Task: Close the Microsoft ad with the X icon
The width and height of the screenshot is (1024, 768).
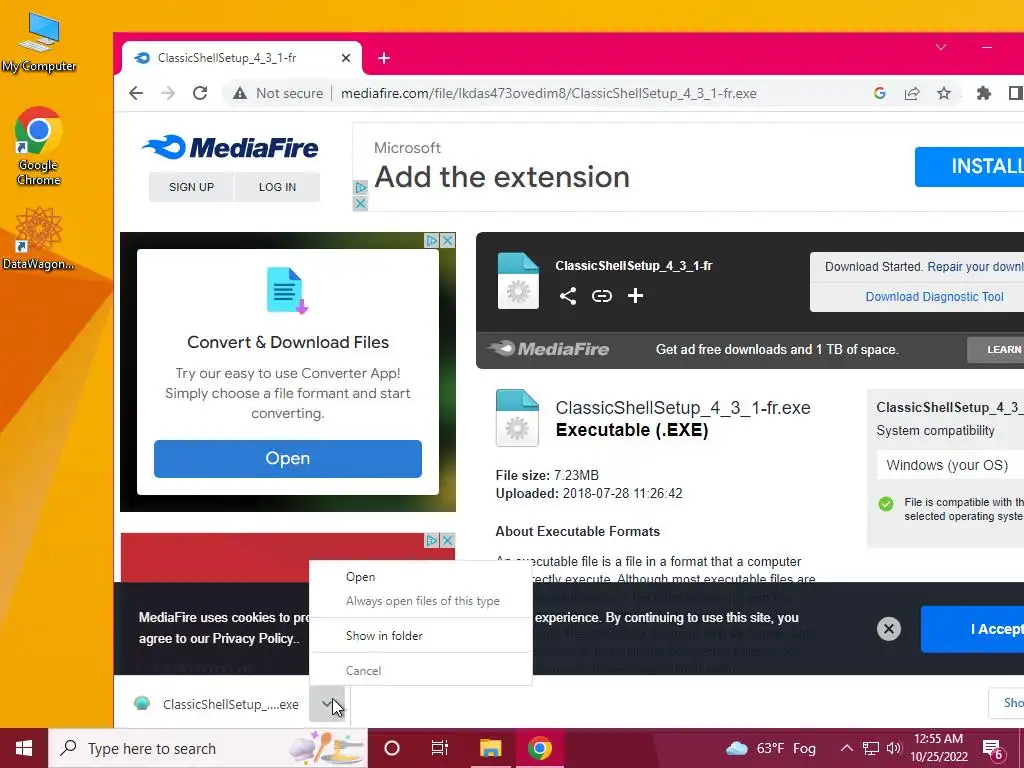Action: coord(360,204)
